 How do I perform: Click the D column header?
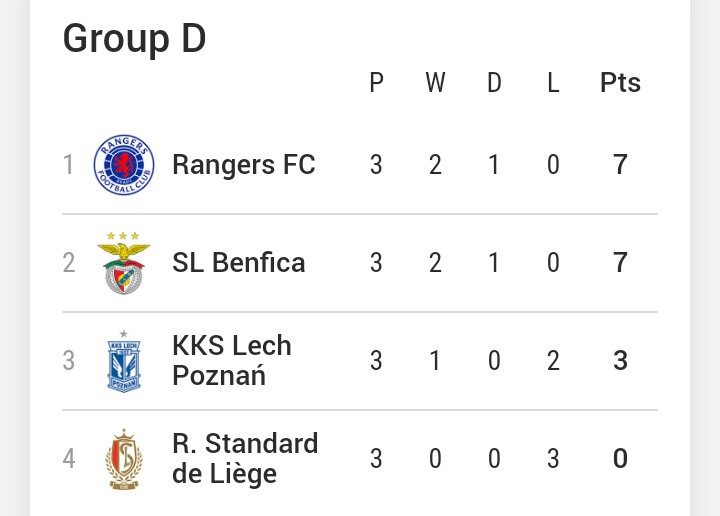tap(494, 83)
